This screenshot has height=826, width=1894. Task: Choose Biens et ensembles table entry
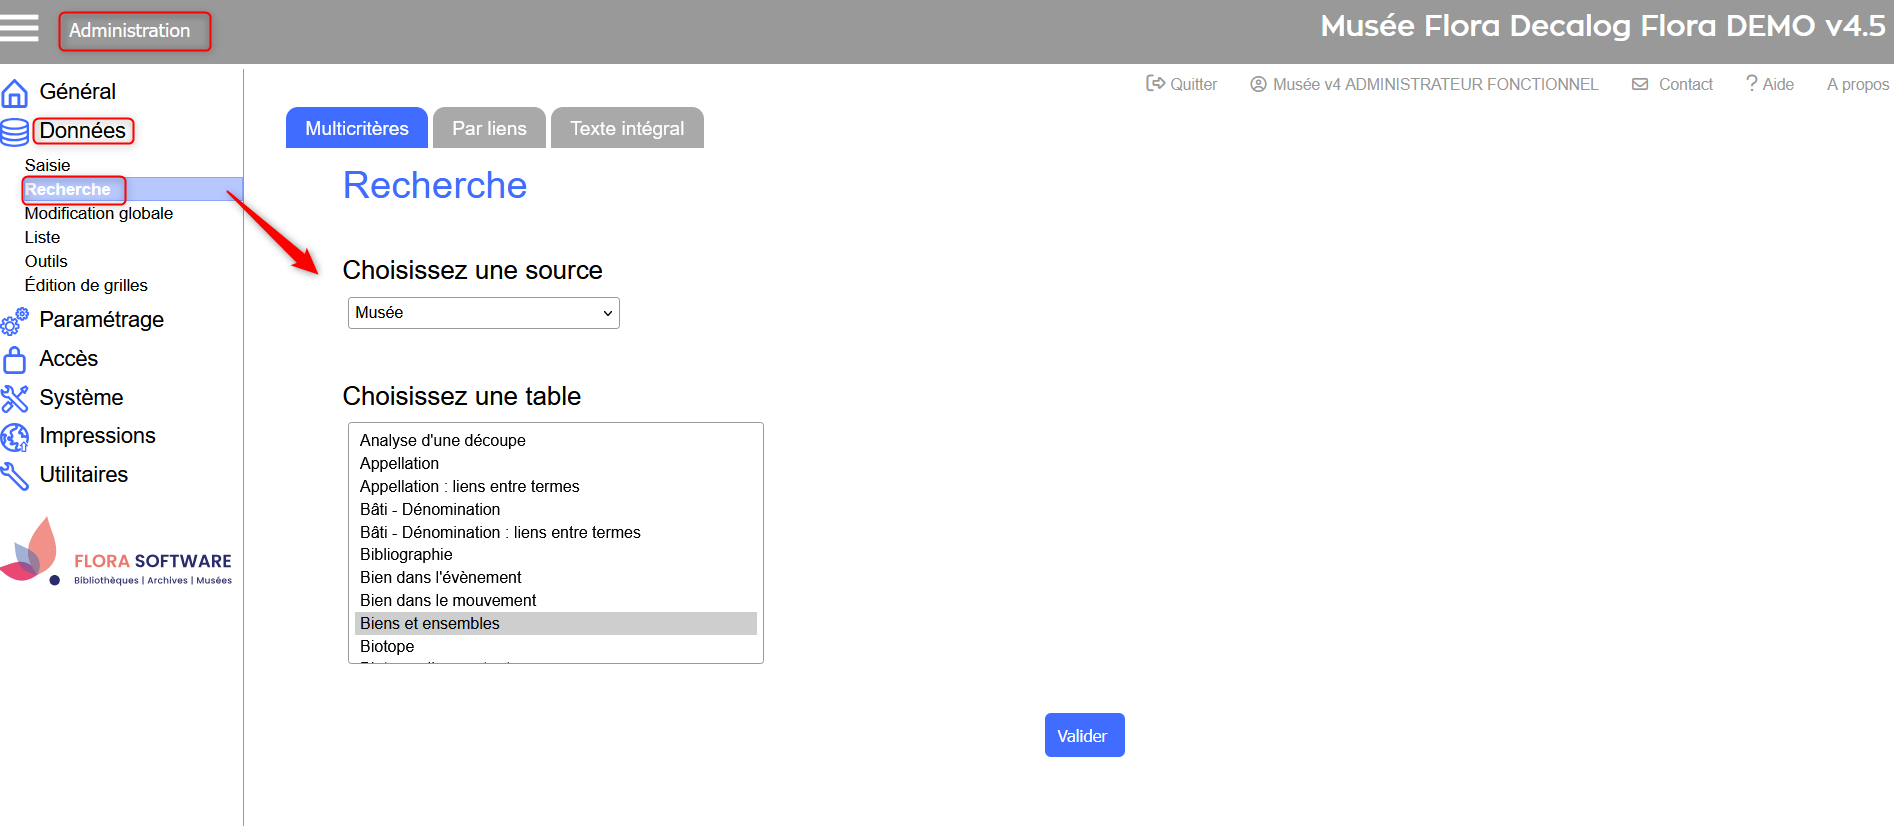430,624
